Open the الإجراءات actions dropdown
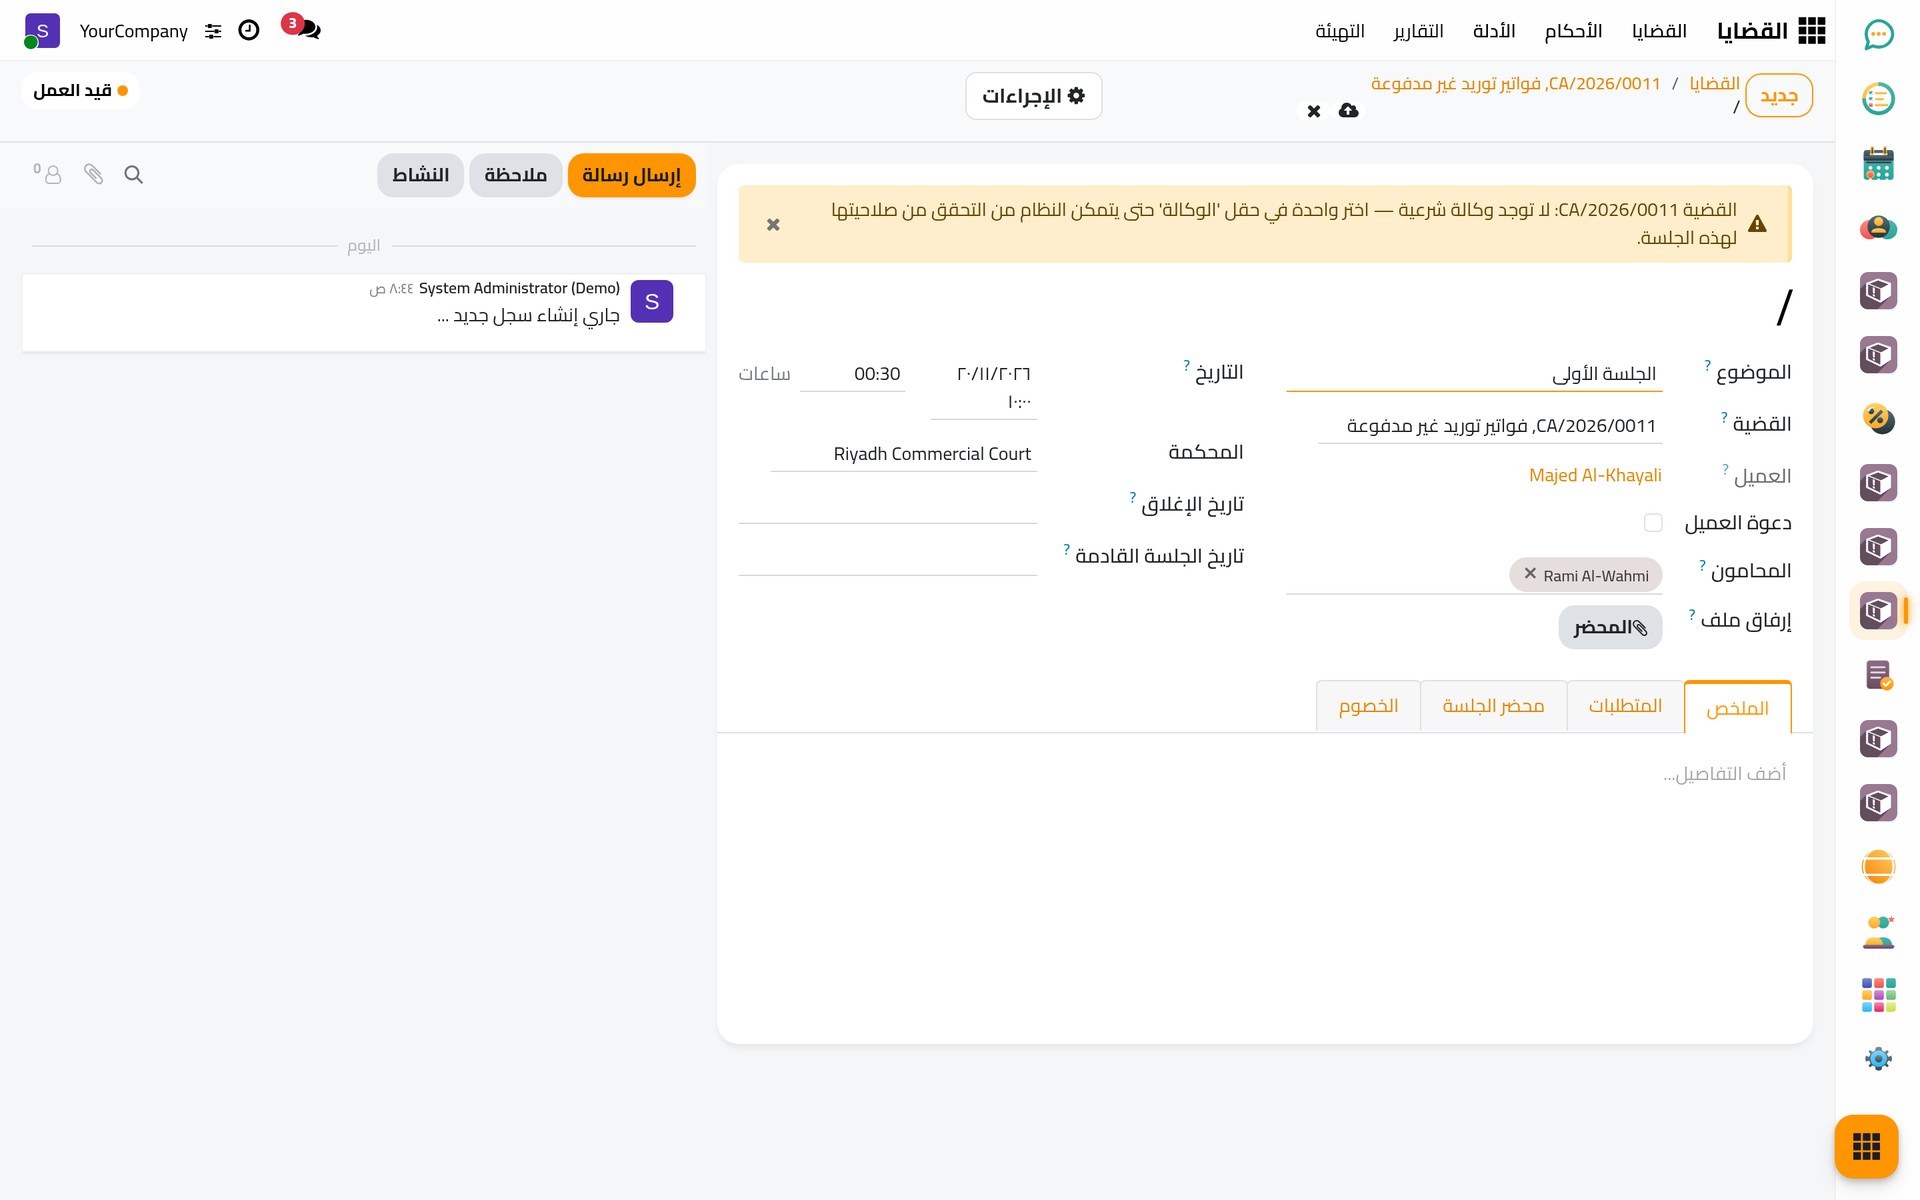 pos(1034,96)
